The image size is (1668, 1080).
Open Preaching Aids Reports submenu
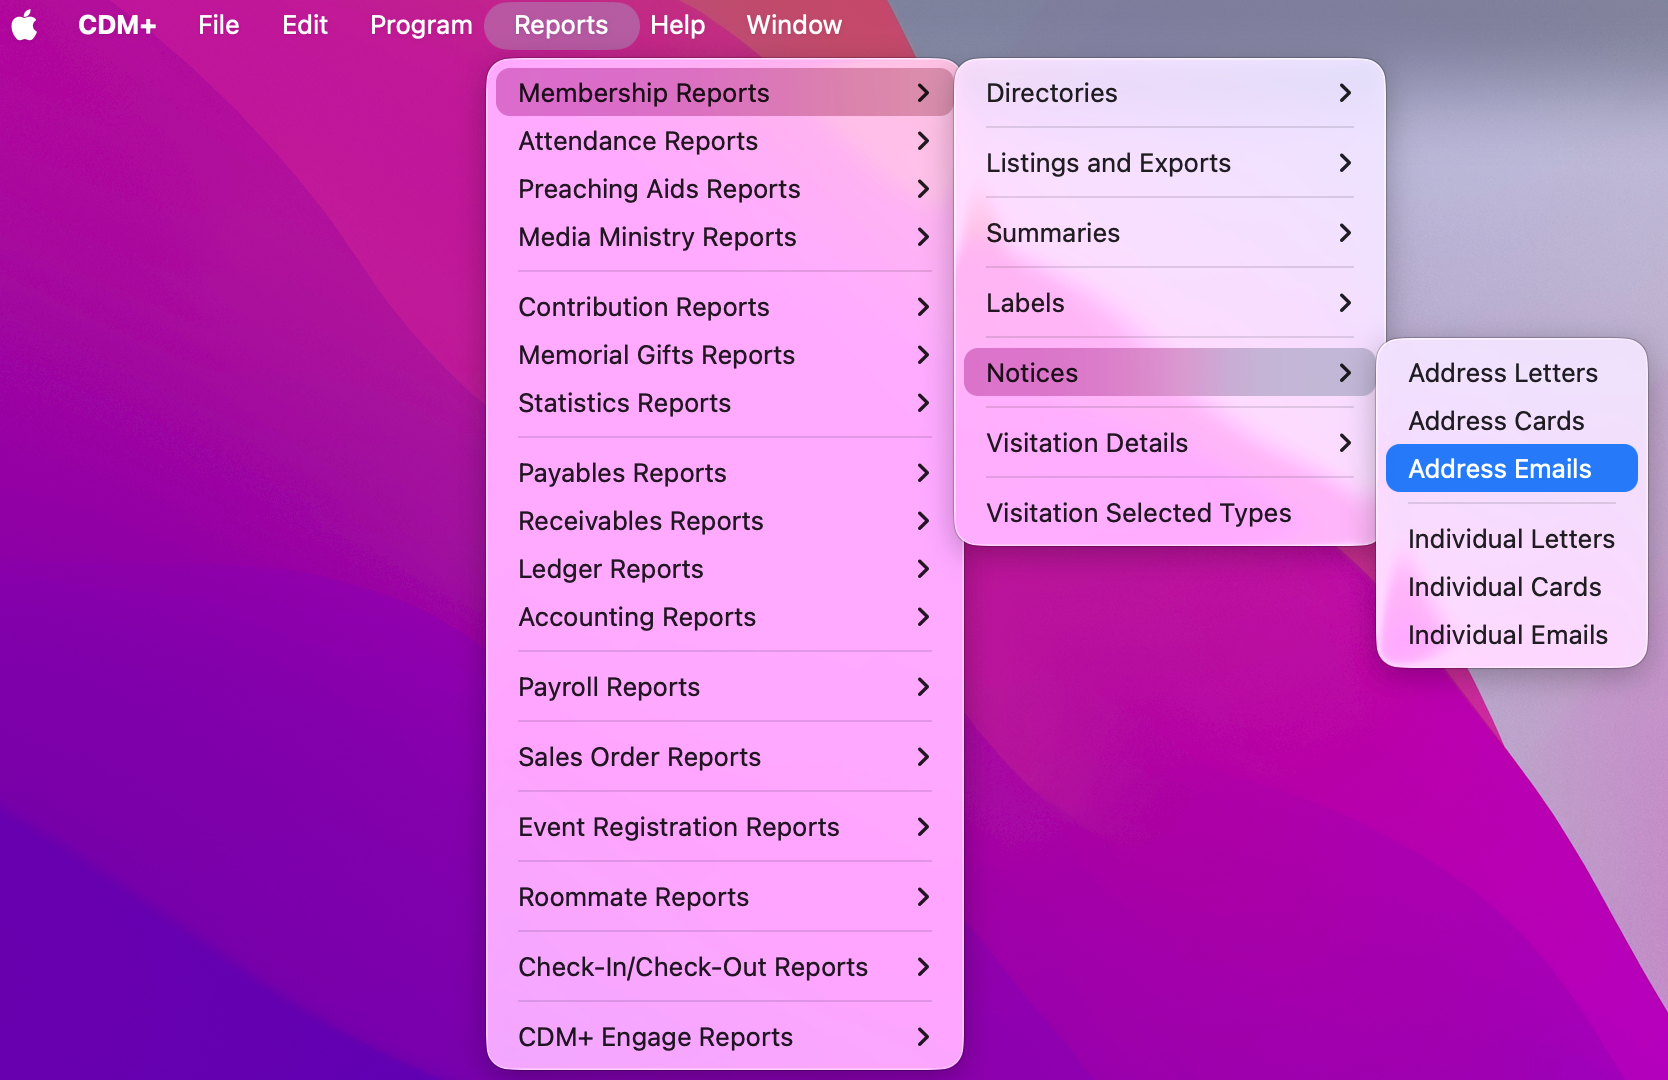725,189
